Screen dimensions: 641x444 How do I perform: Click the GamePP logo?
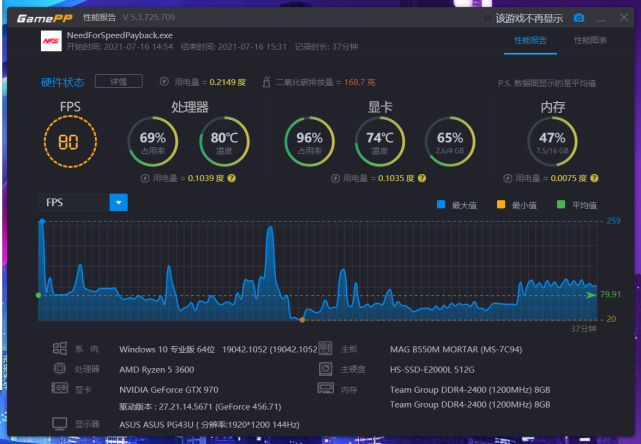pyautogui.click(x=45, y=18)
